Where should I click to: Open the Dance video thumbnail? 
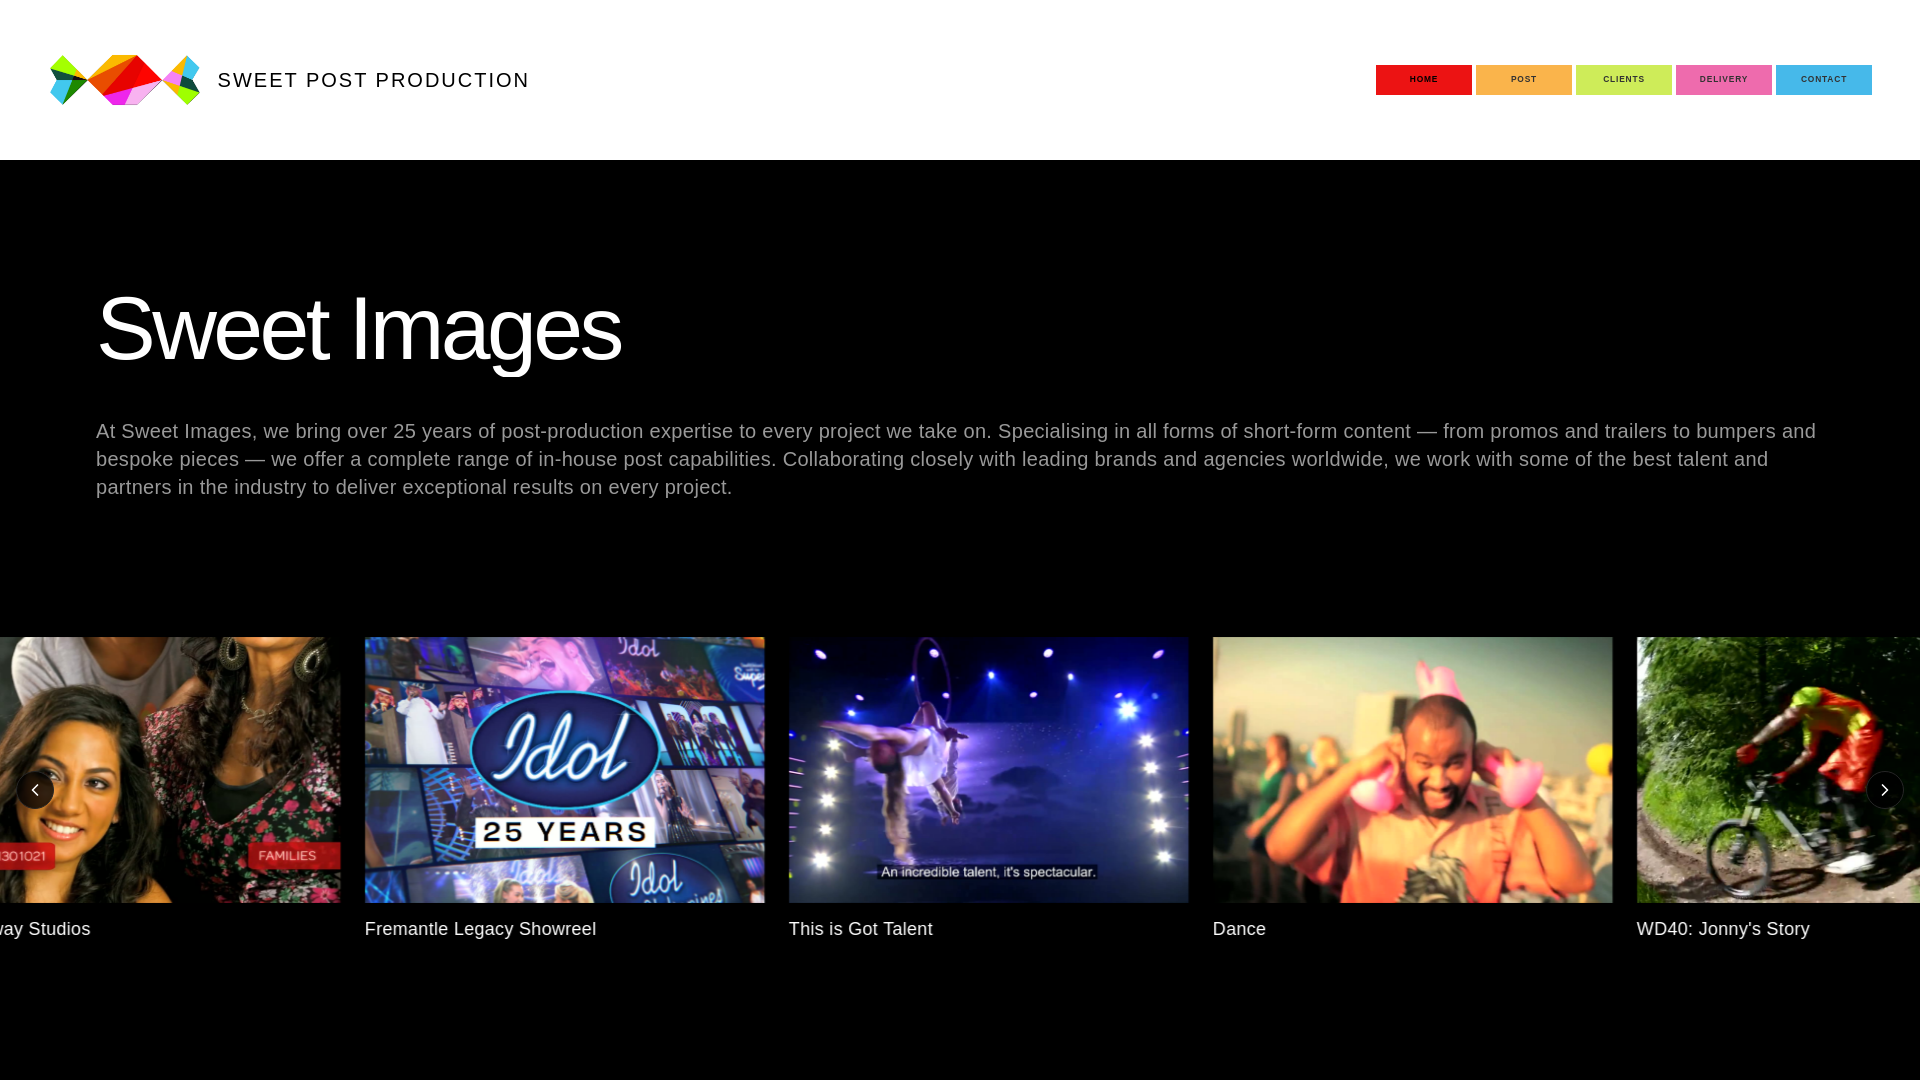pyautogui.click(x=1412, y=770)
